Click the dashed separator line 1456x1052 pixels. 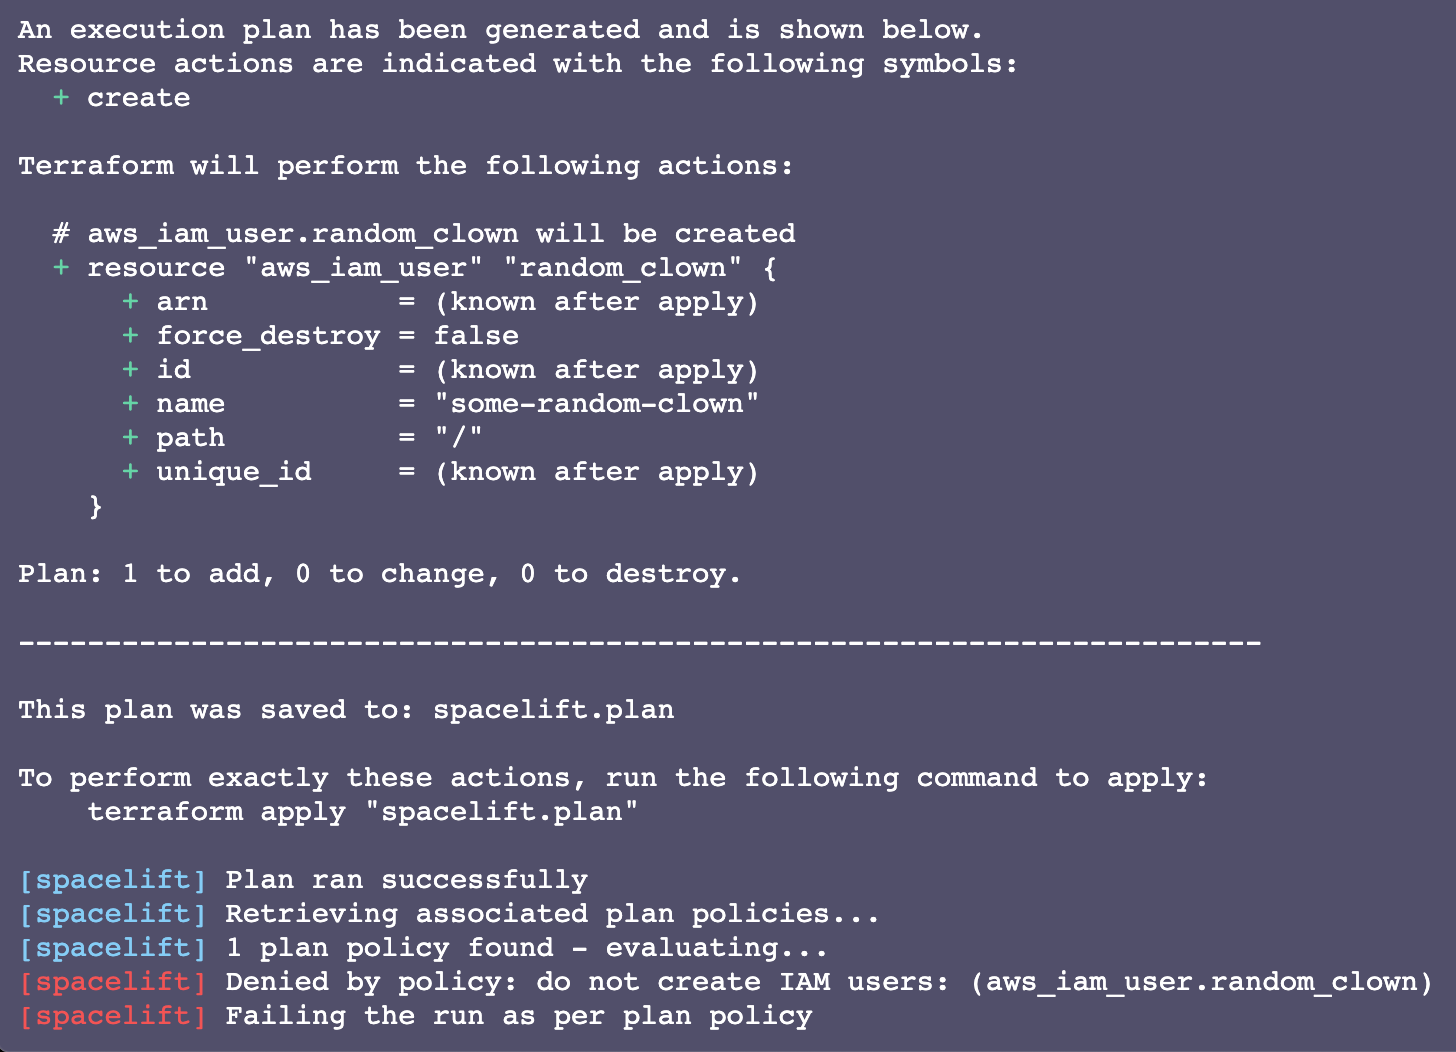coord(640,642)
